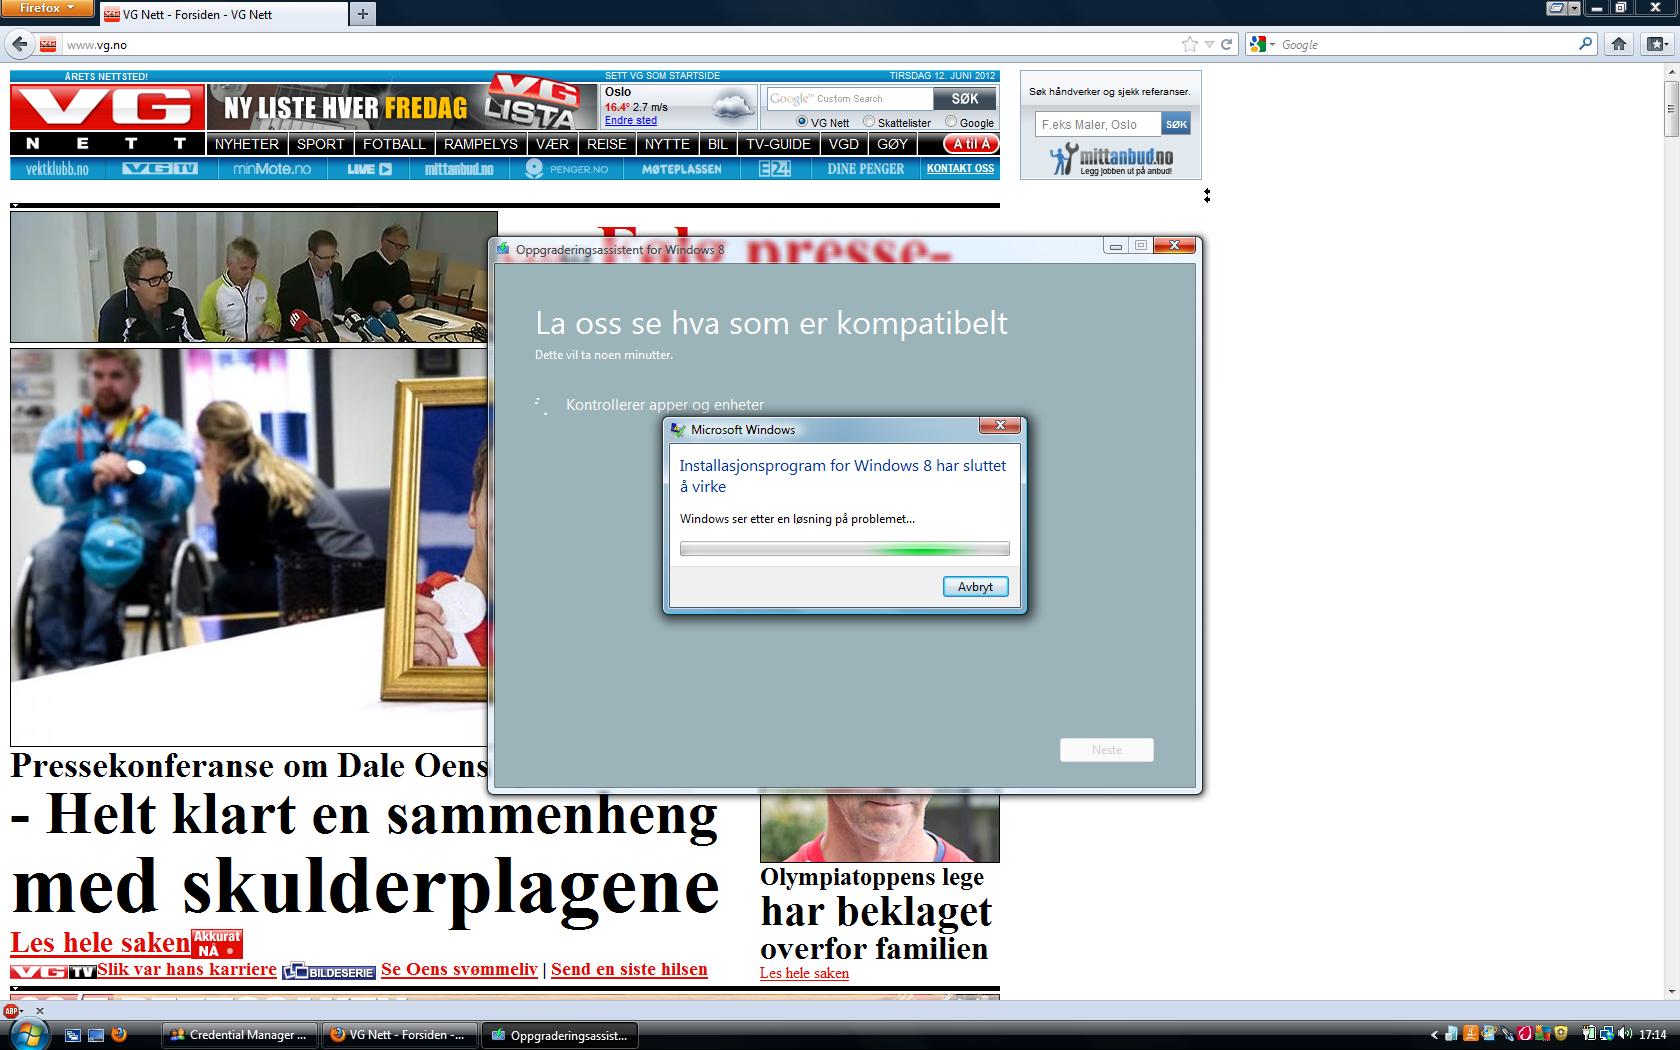1680x1050 pixels.
Task: Click the red swirl tray icon
Action: (x=1525, y=1034)
